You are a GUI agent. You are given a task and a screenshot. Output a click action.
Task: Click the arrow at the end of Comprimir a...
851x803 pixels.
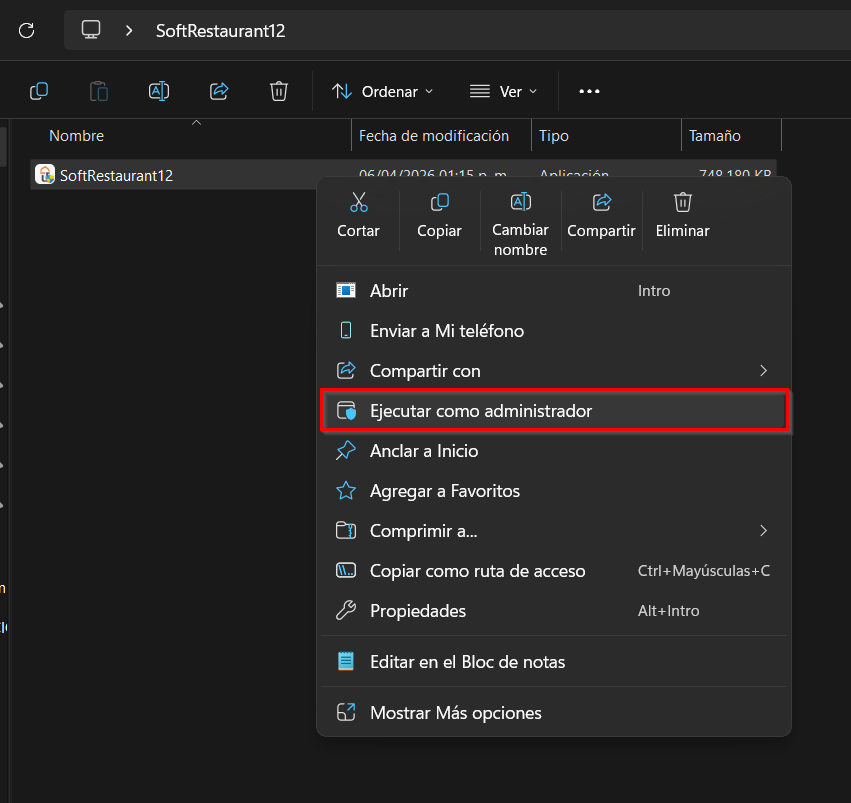764,531
